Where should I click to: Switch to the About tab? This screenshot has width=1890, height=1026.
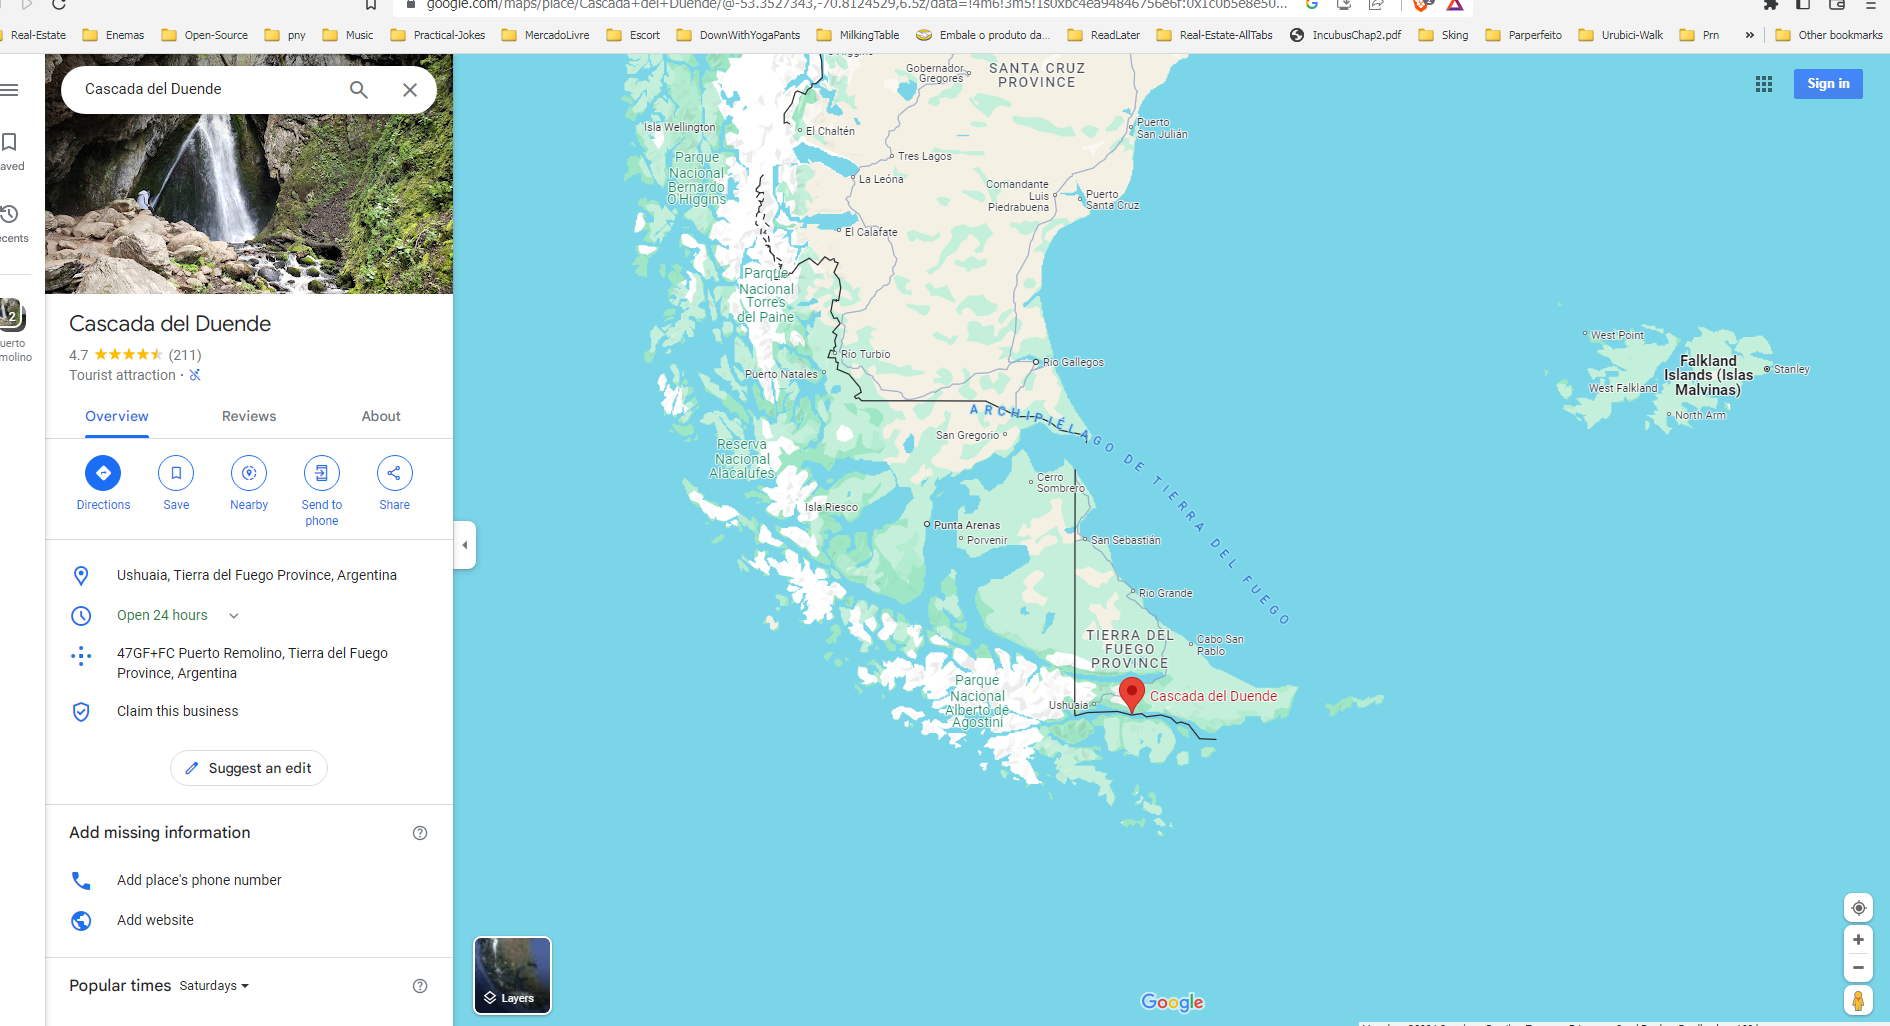tap(381, 416)
